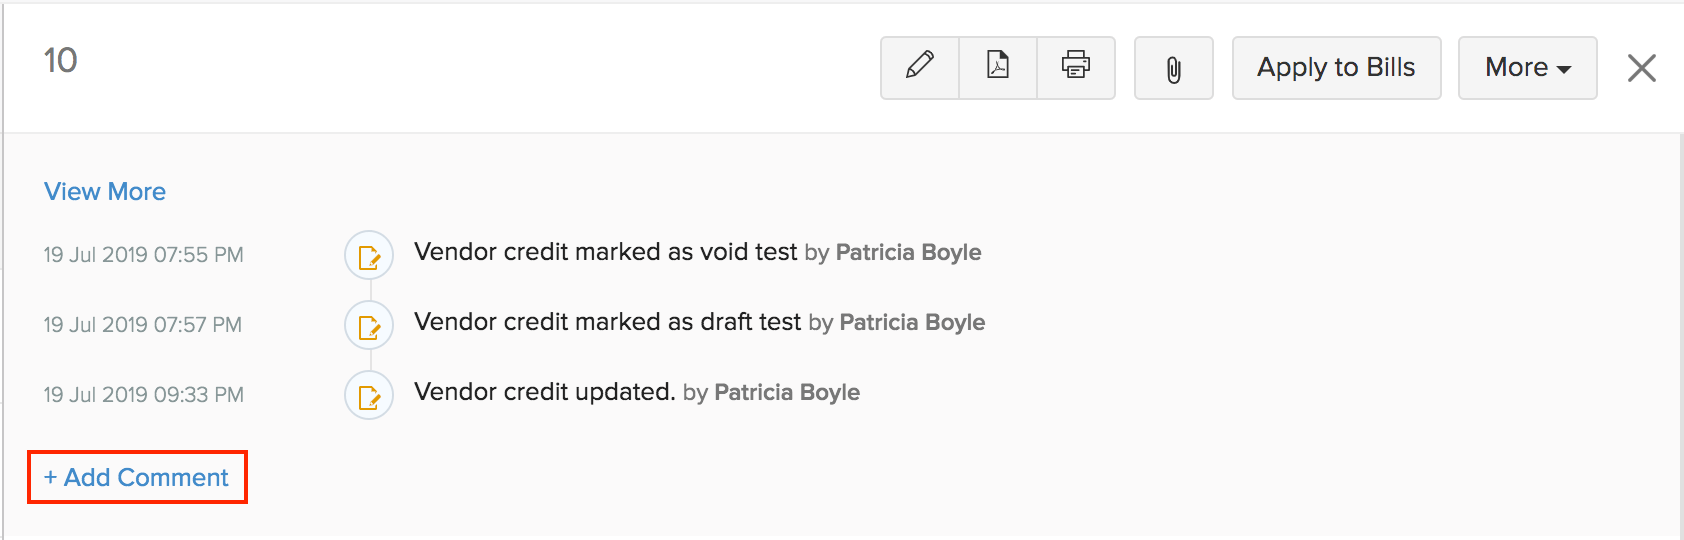The width and height of the screenshot is (1684, 540).
Task: Click the history icon beside the void entry
Action: click(369, 256)
